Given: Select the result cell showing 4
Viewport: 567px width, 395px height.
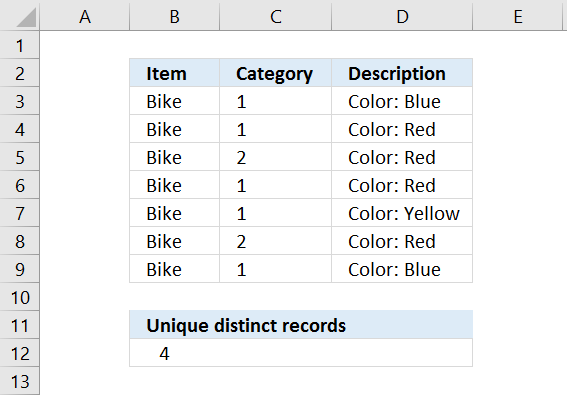Looking at the screenshot, I should (301, 353).
